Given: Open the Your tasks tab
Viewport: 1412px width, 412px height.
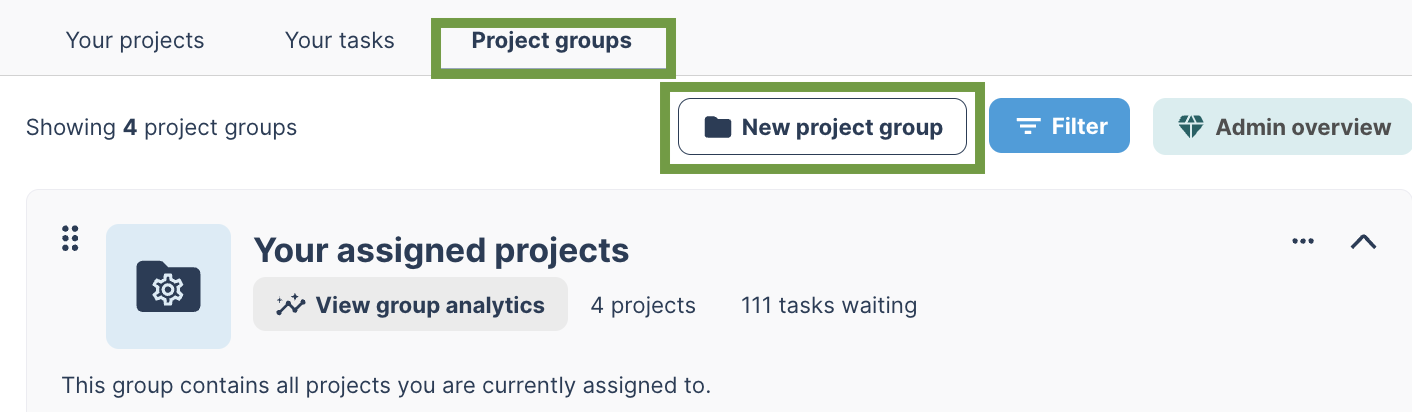Looking at the screenshot, I should 340,41.
